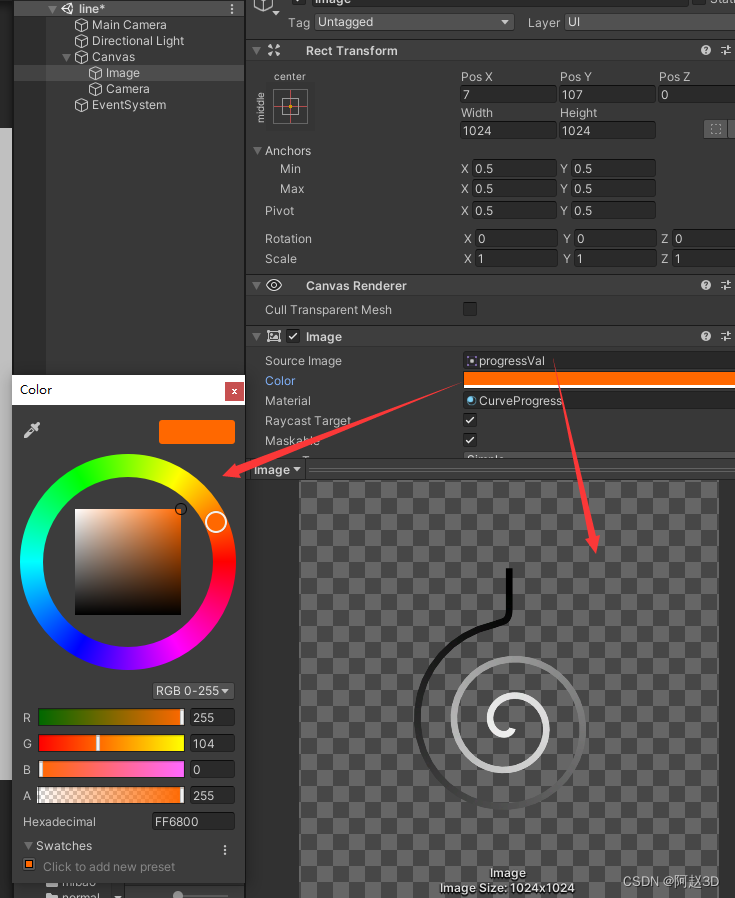Collapse the Canvas Renderer component

point(257,285)
